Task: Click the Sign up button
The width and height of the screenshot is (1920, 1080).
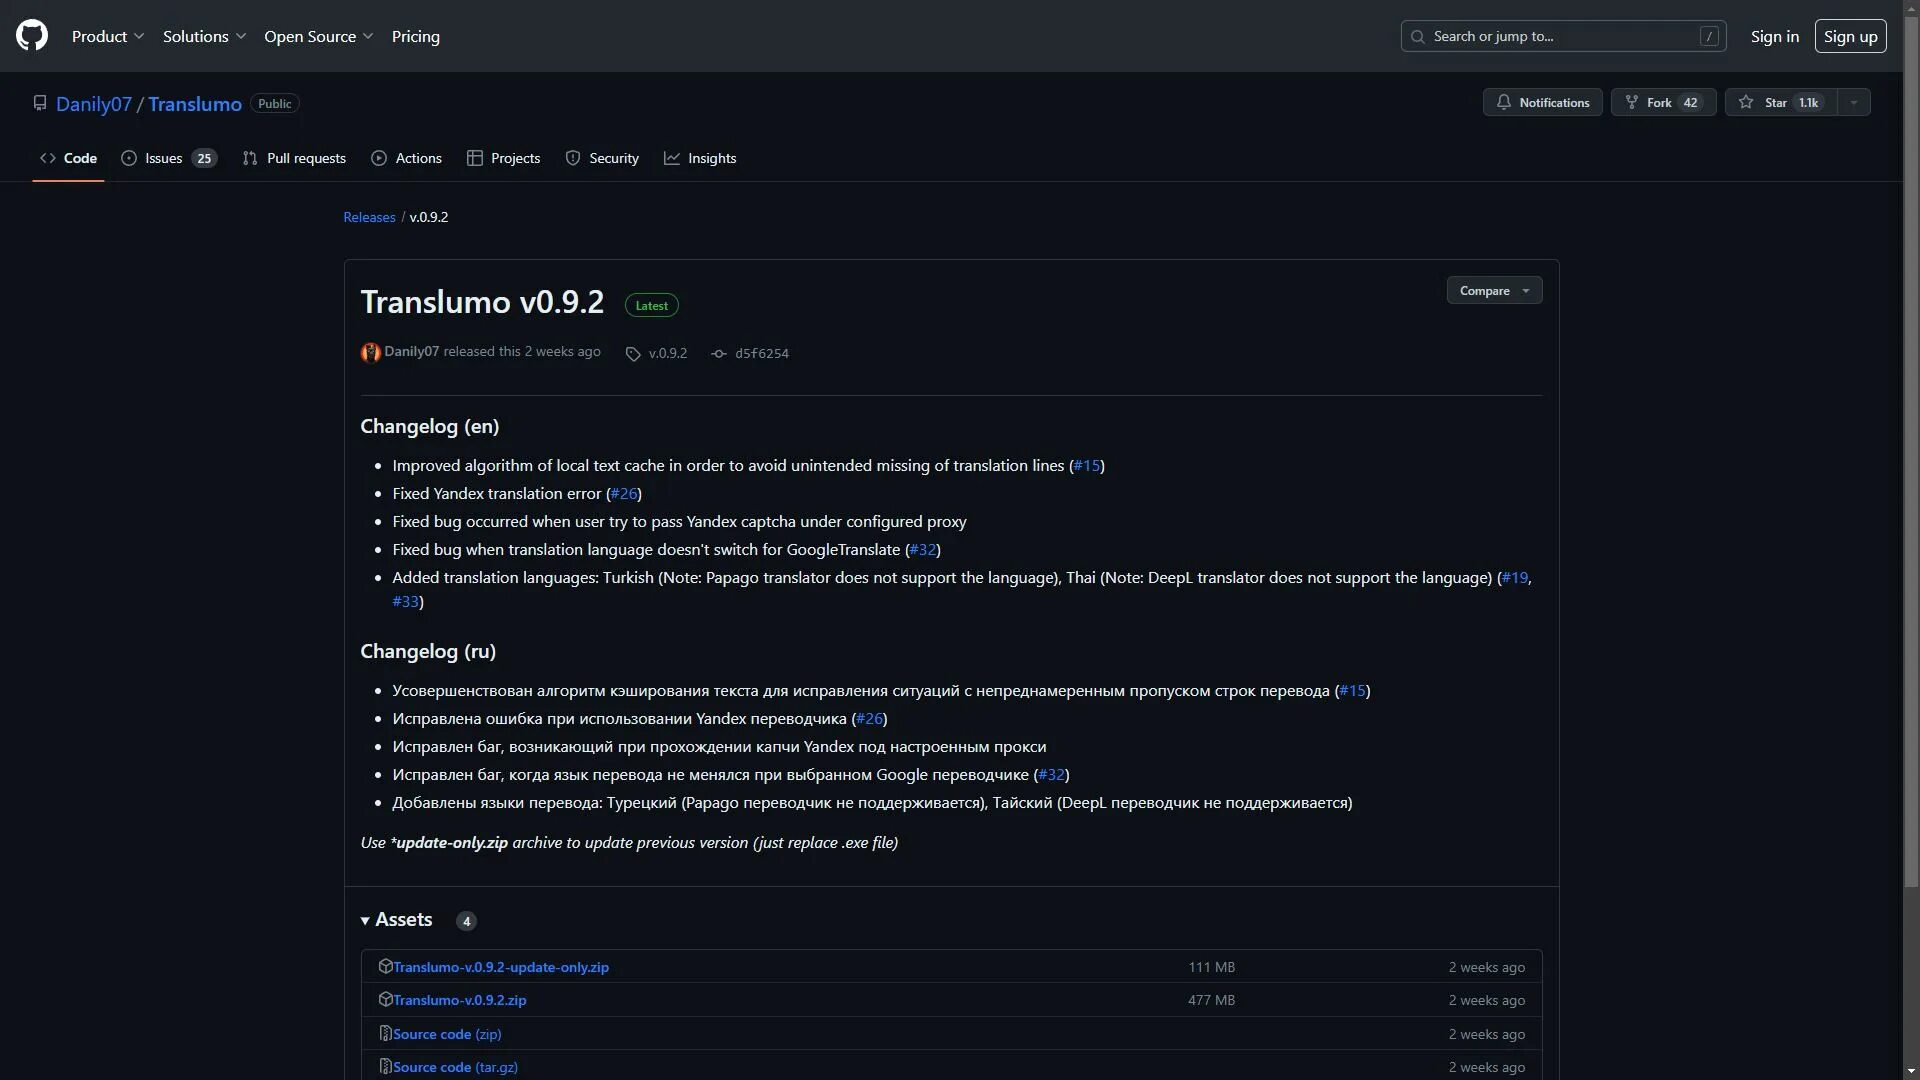Action: [x=1850, y=36]
